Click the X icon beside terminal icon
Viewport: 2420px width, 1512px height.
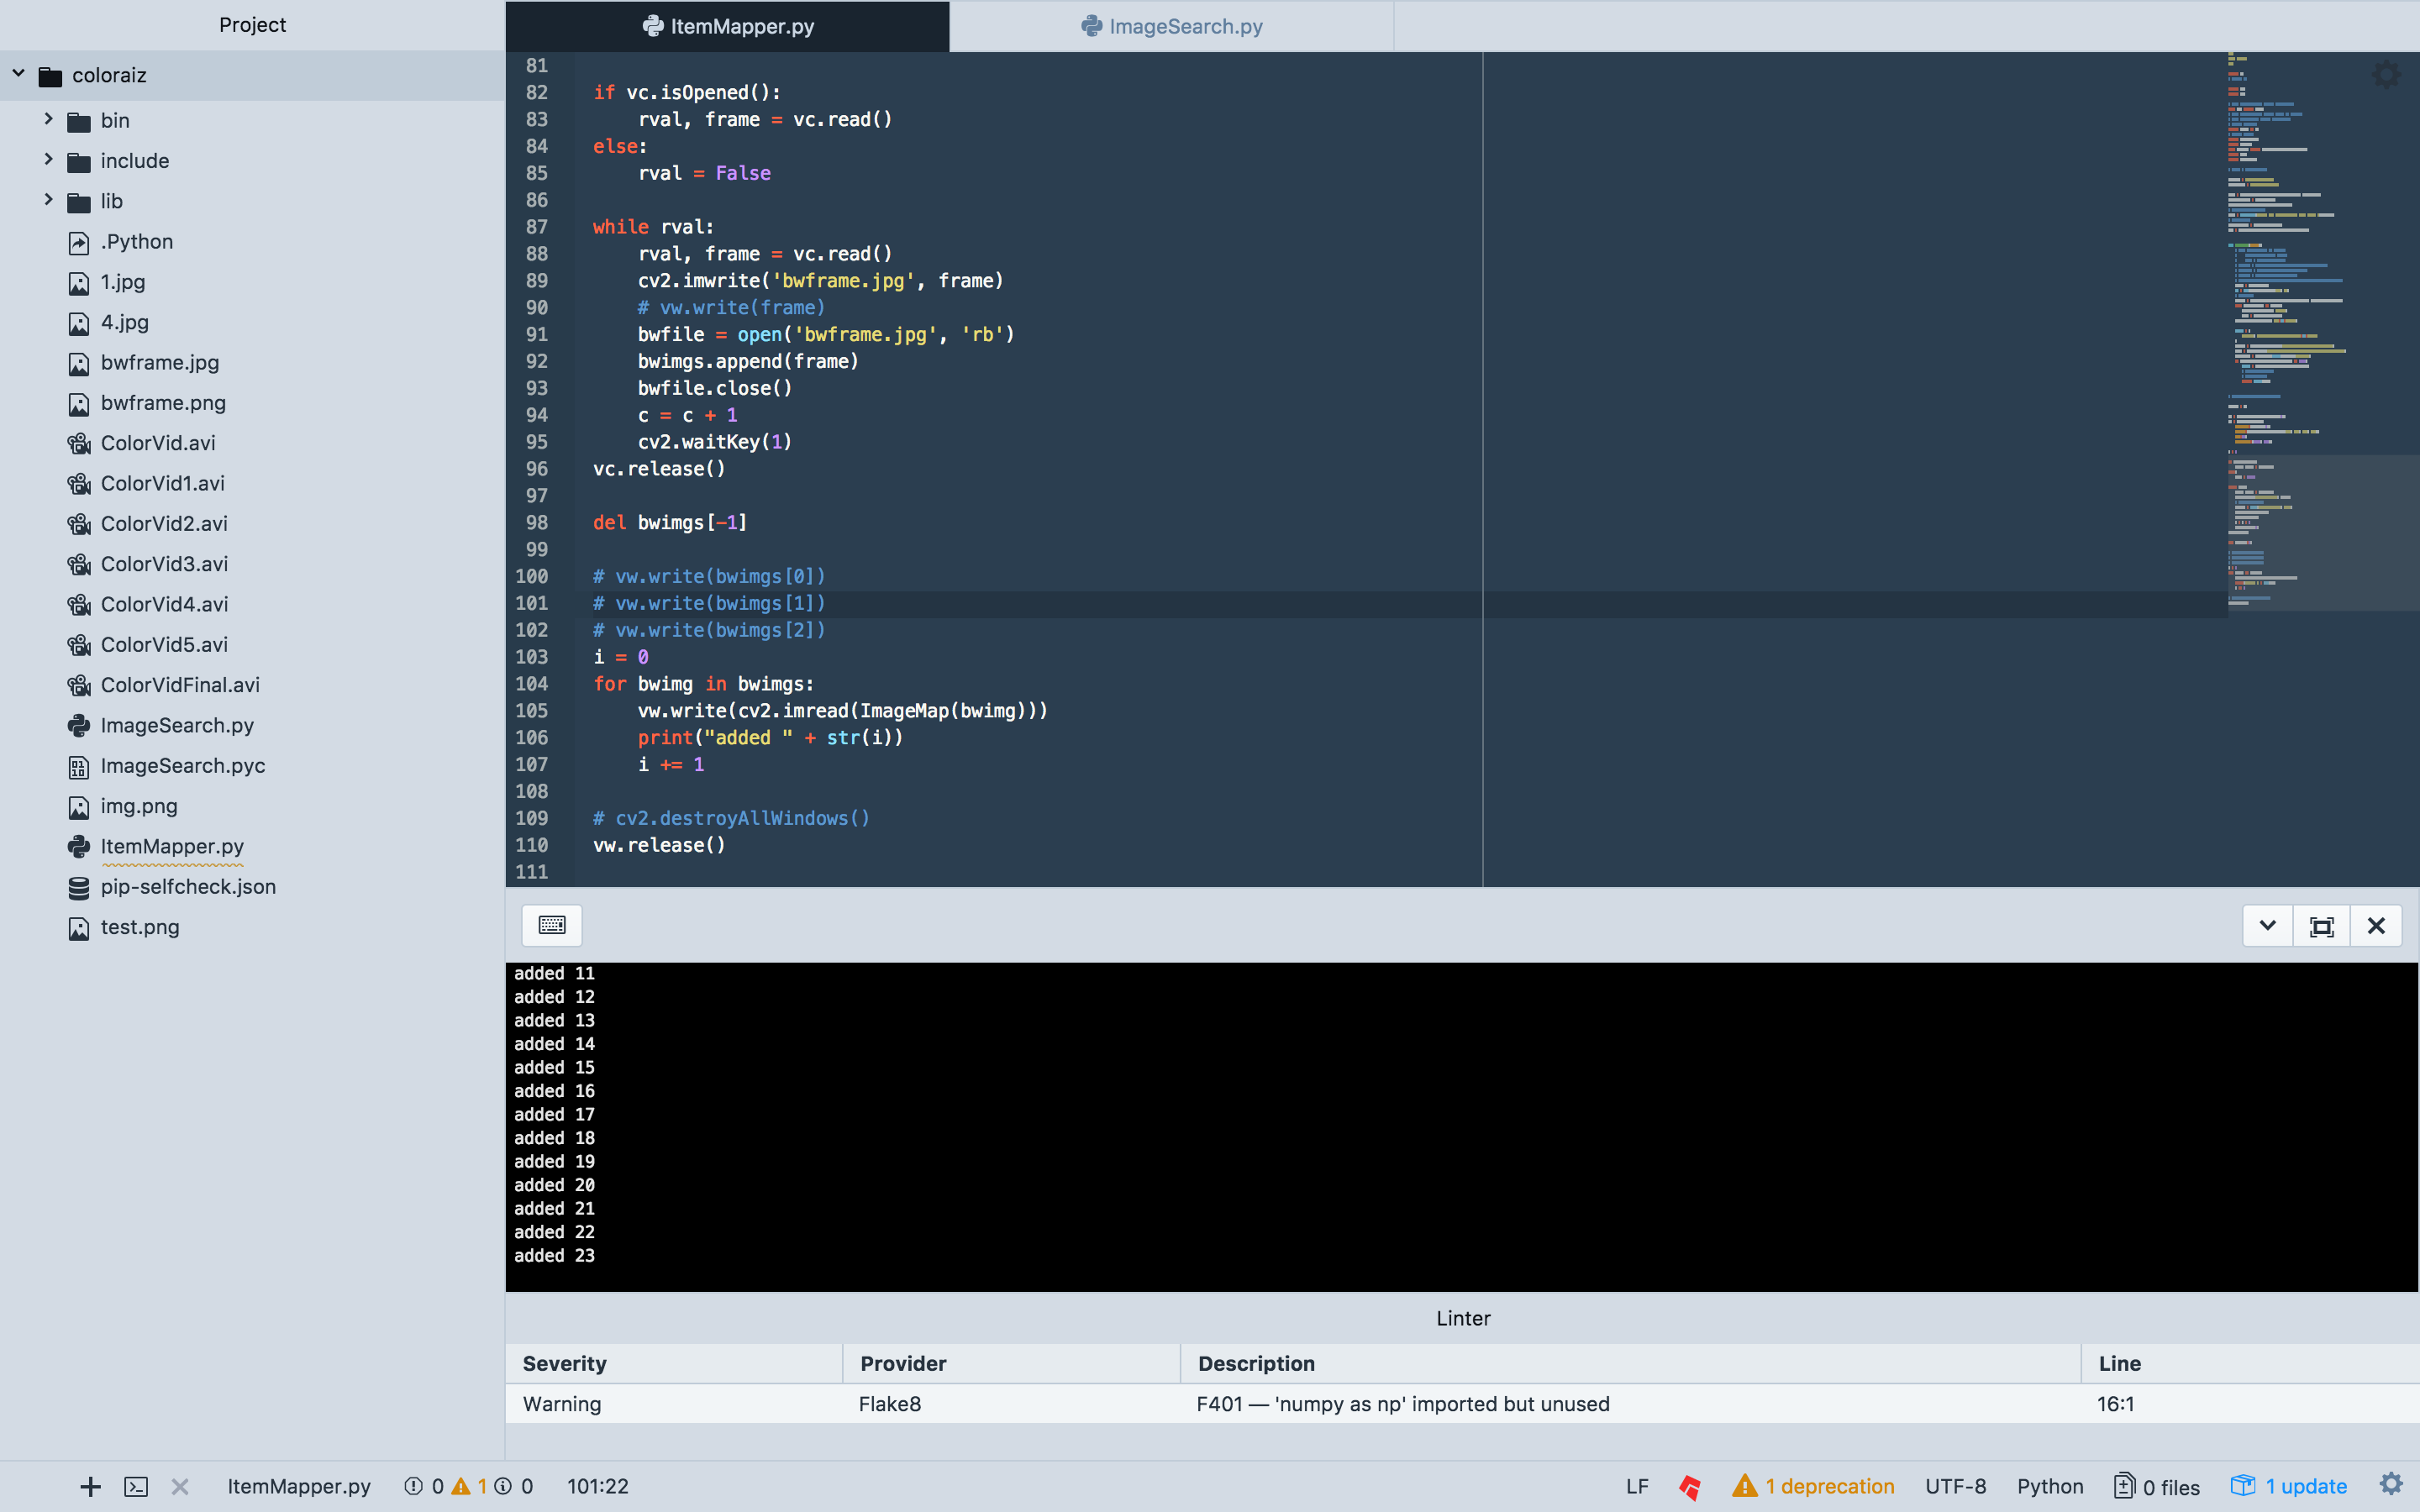[180, 1486]
